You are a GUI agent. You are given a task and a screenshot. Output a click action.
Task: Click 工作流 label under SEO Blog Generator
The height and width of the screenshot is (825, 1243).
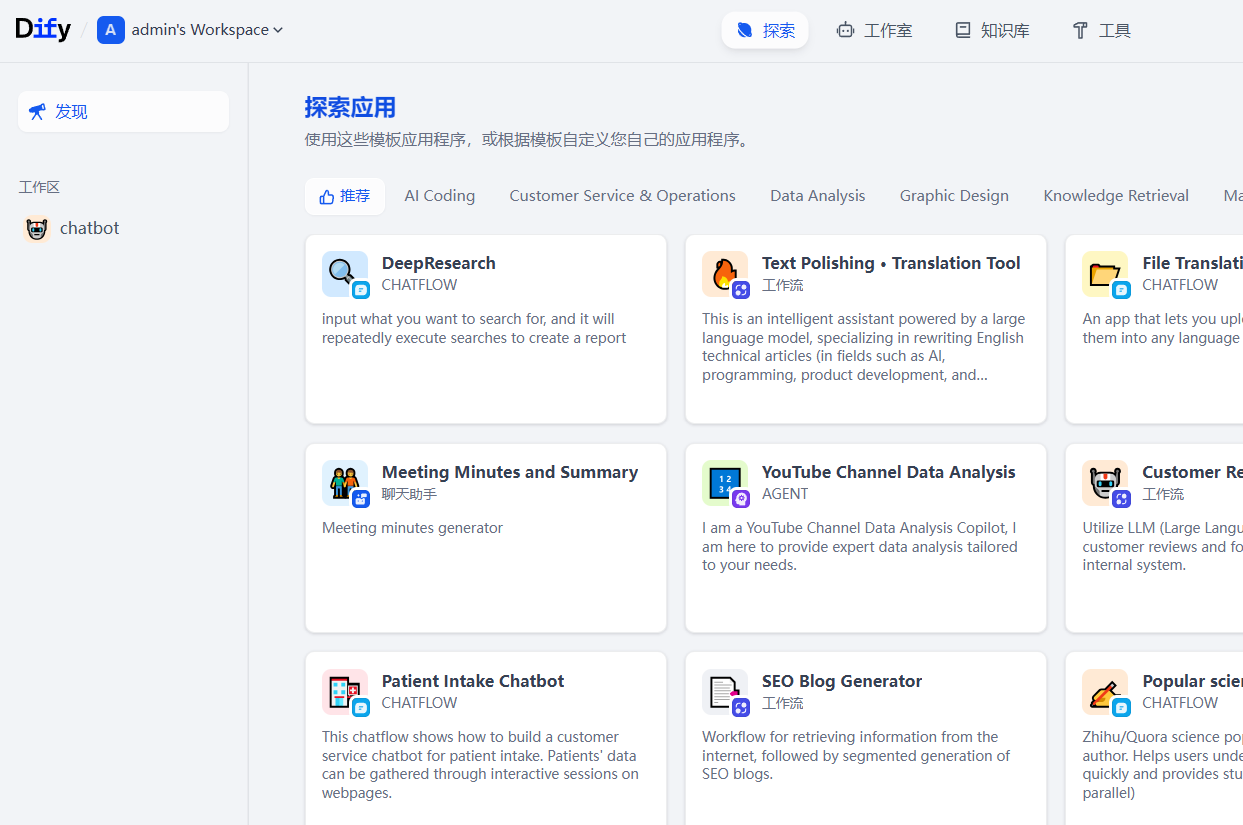[x=782, y=703]
